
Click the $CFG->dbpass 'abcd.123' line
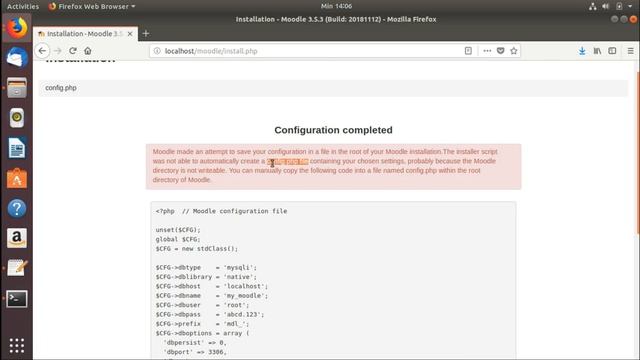pos(210,314)
